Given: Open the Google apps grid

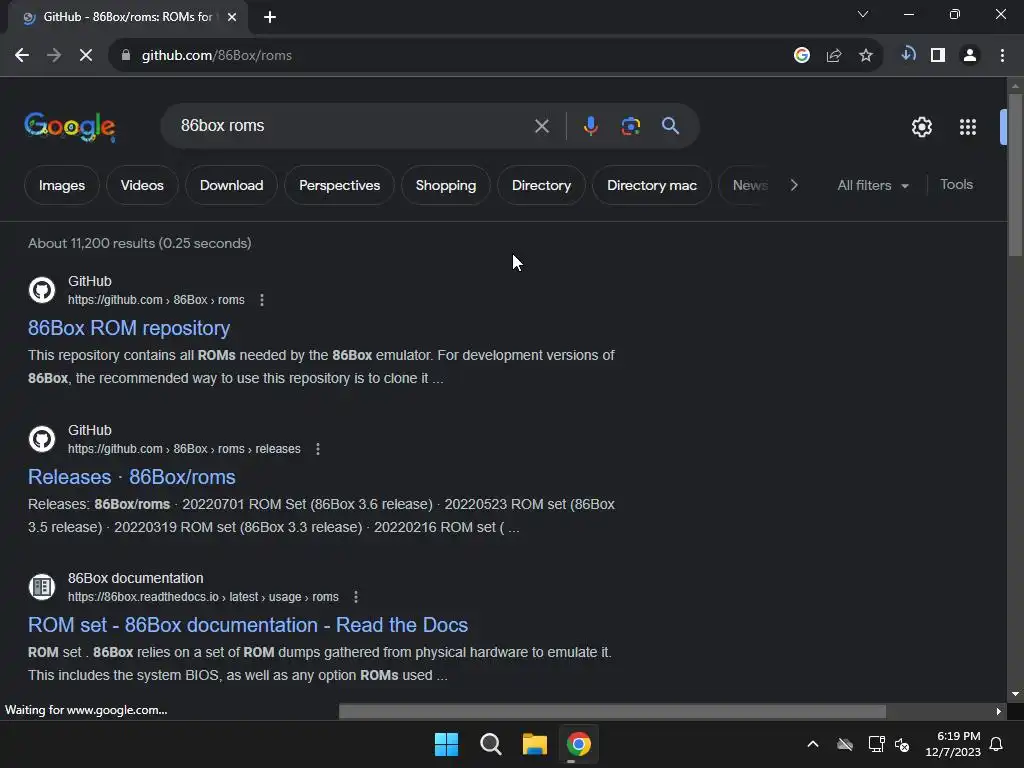Looking at the screenshot, I should click(967, 127).
